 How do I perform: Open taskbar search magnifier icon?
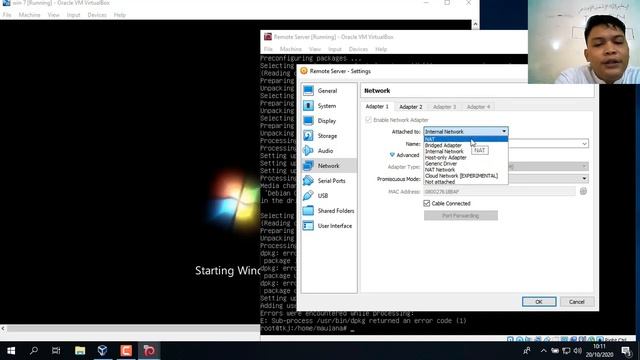click(x=34, y=351)
